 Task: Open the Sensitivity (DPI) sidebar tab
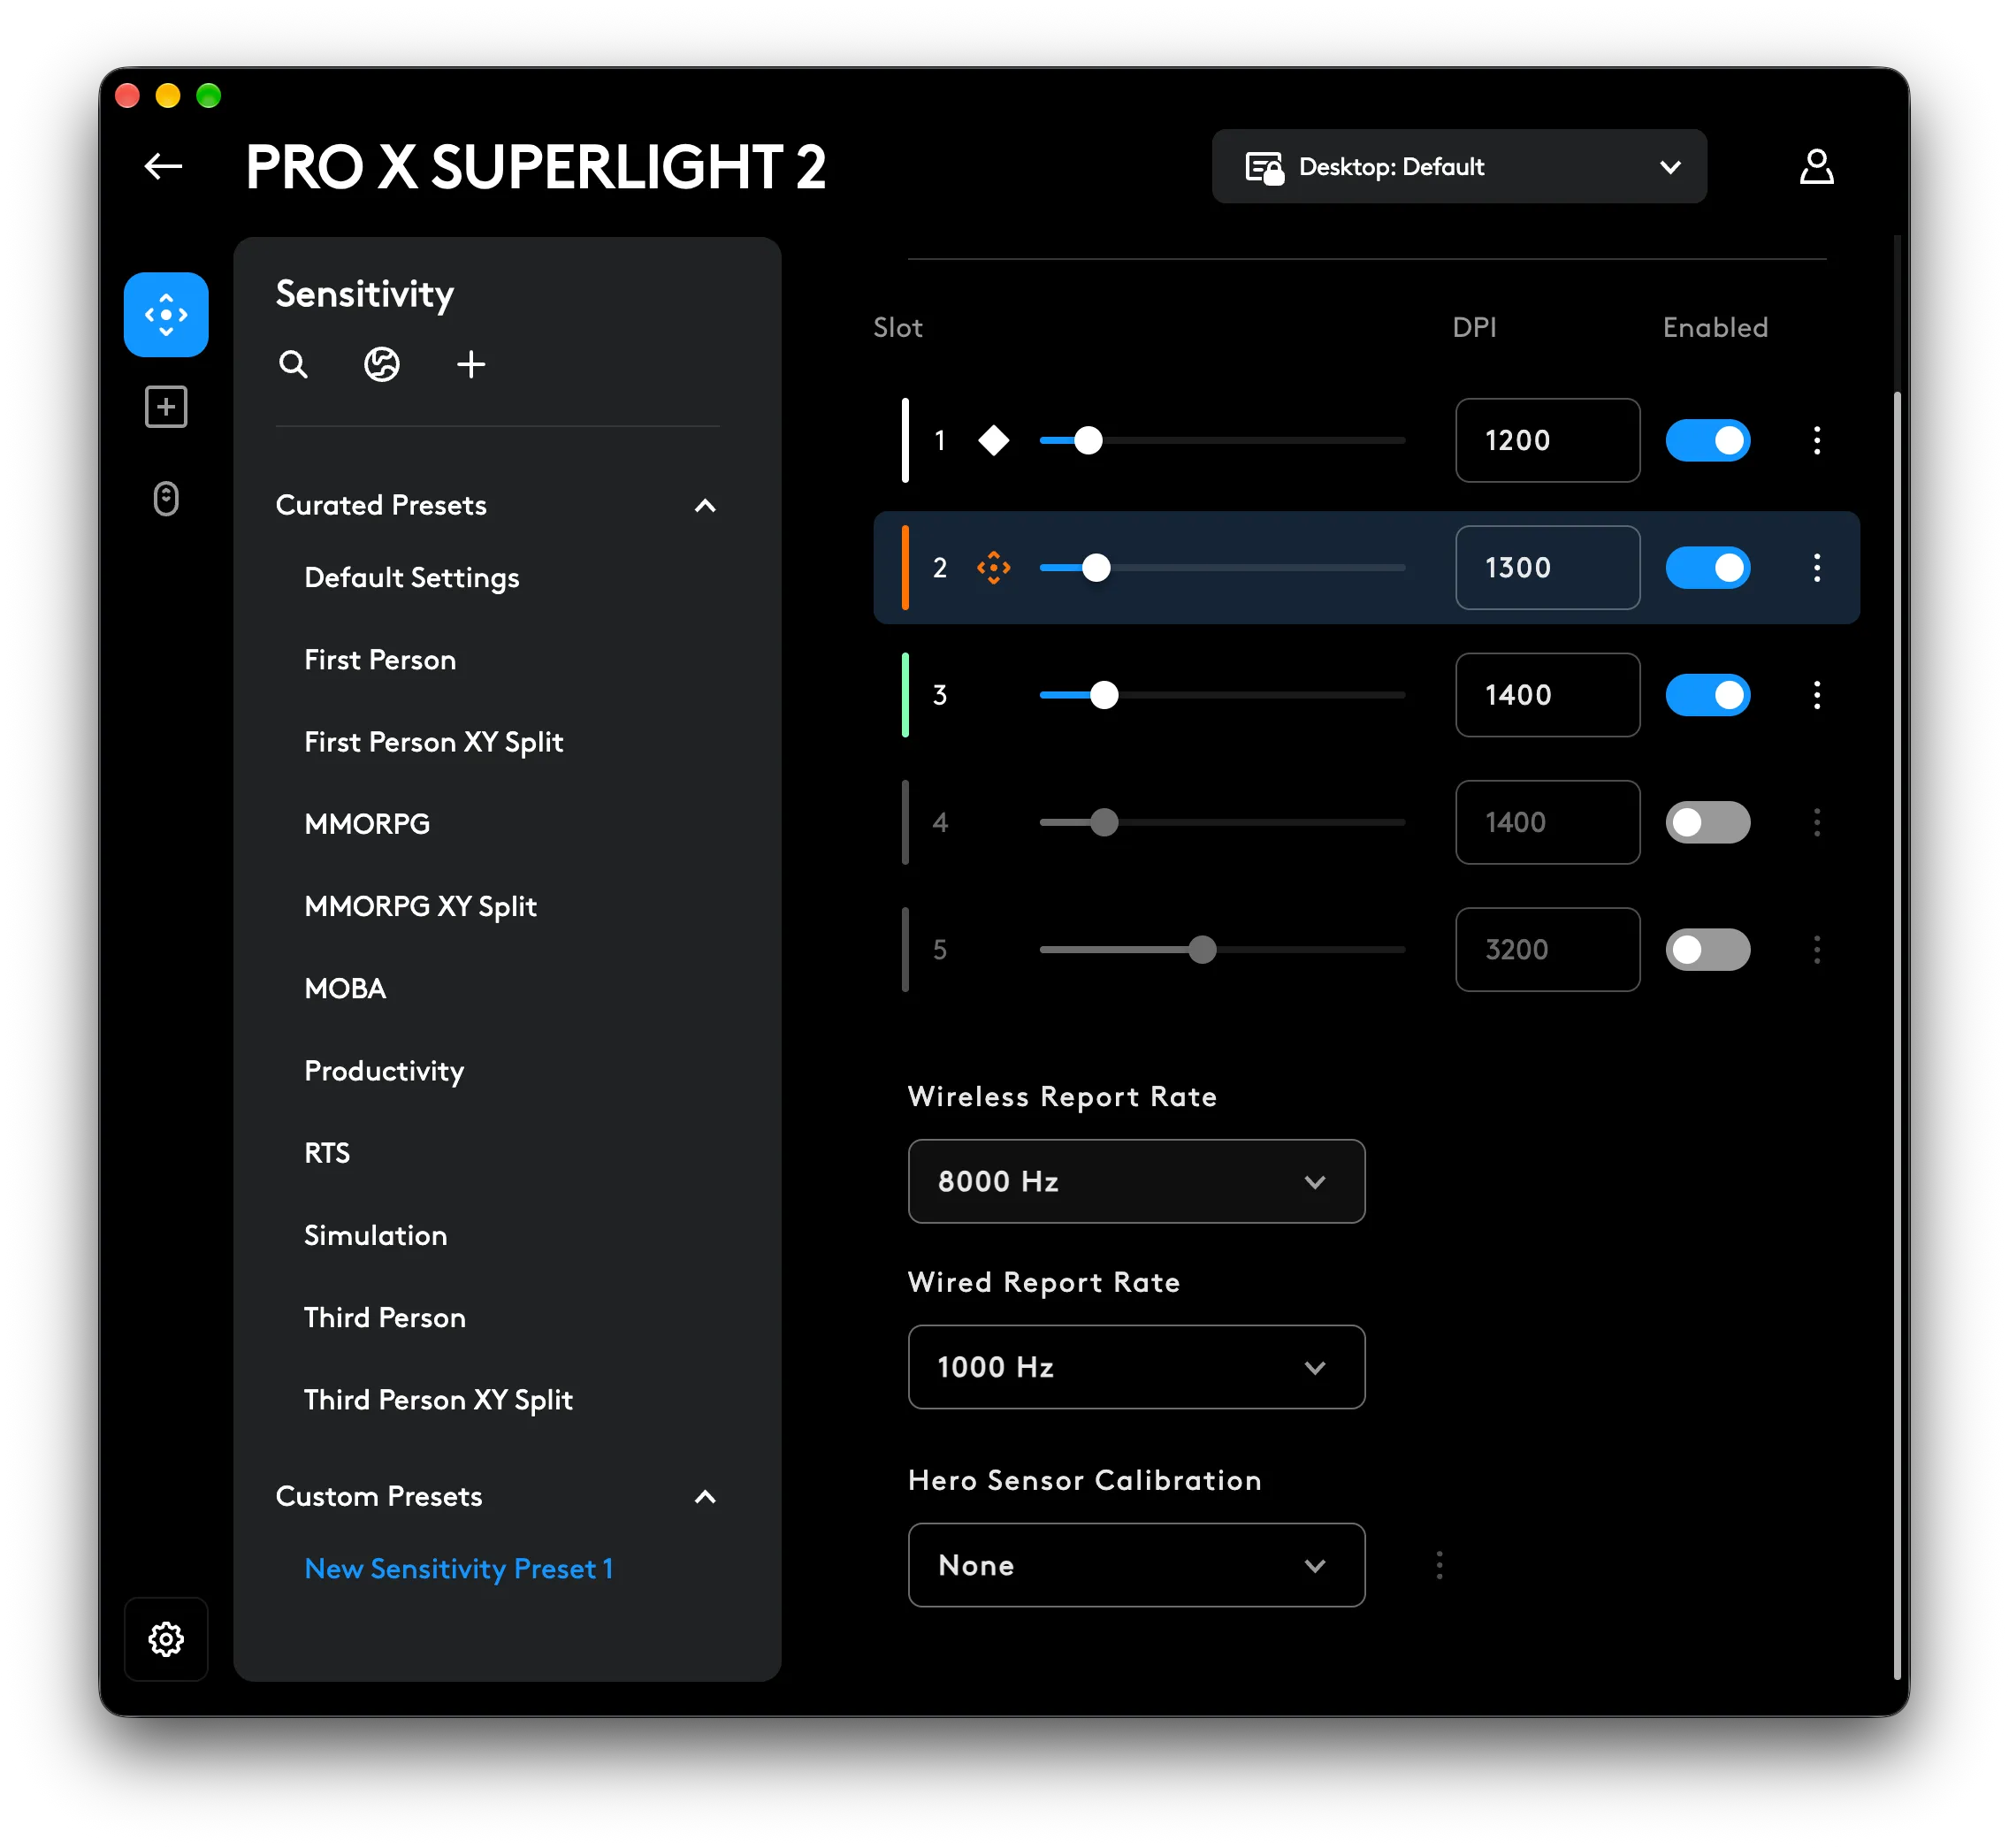point(166,314)
